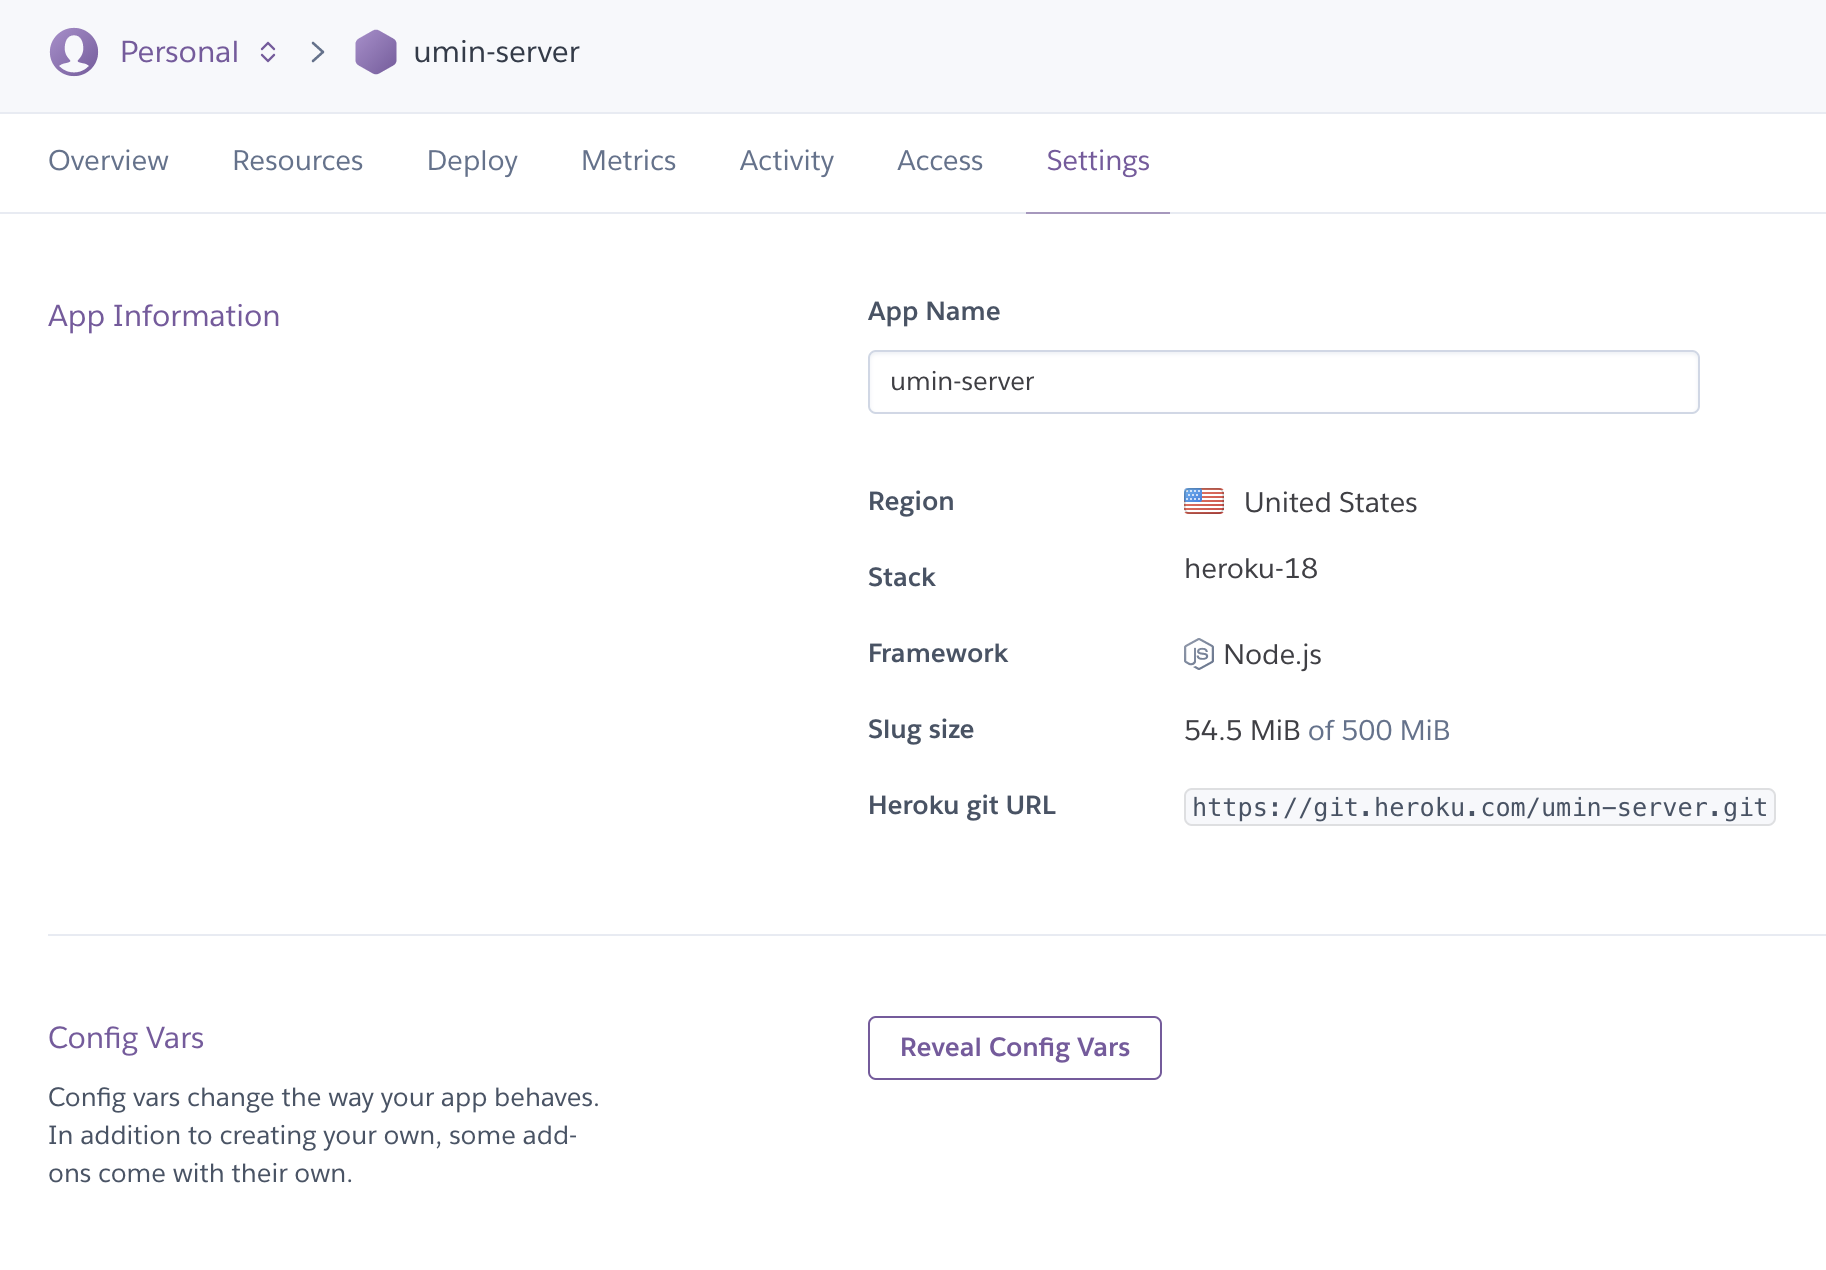Click the Heroku git URL label
Image resolution: width=1826 pixels, height=1270 pixels.
tap(961, 805)
